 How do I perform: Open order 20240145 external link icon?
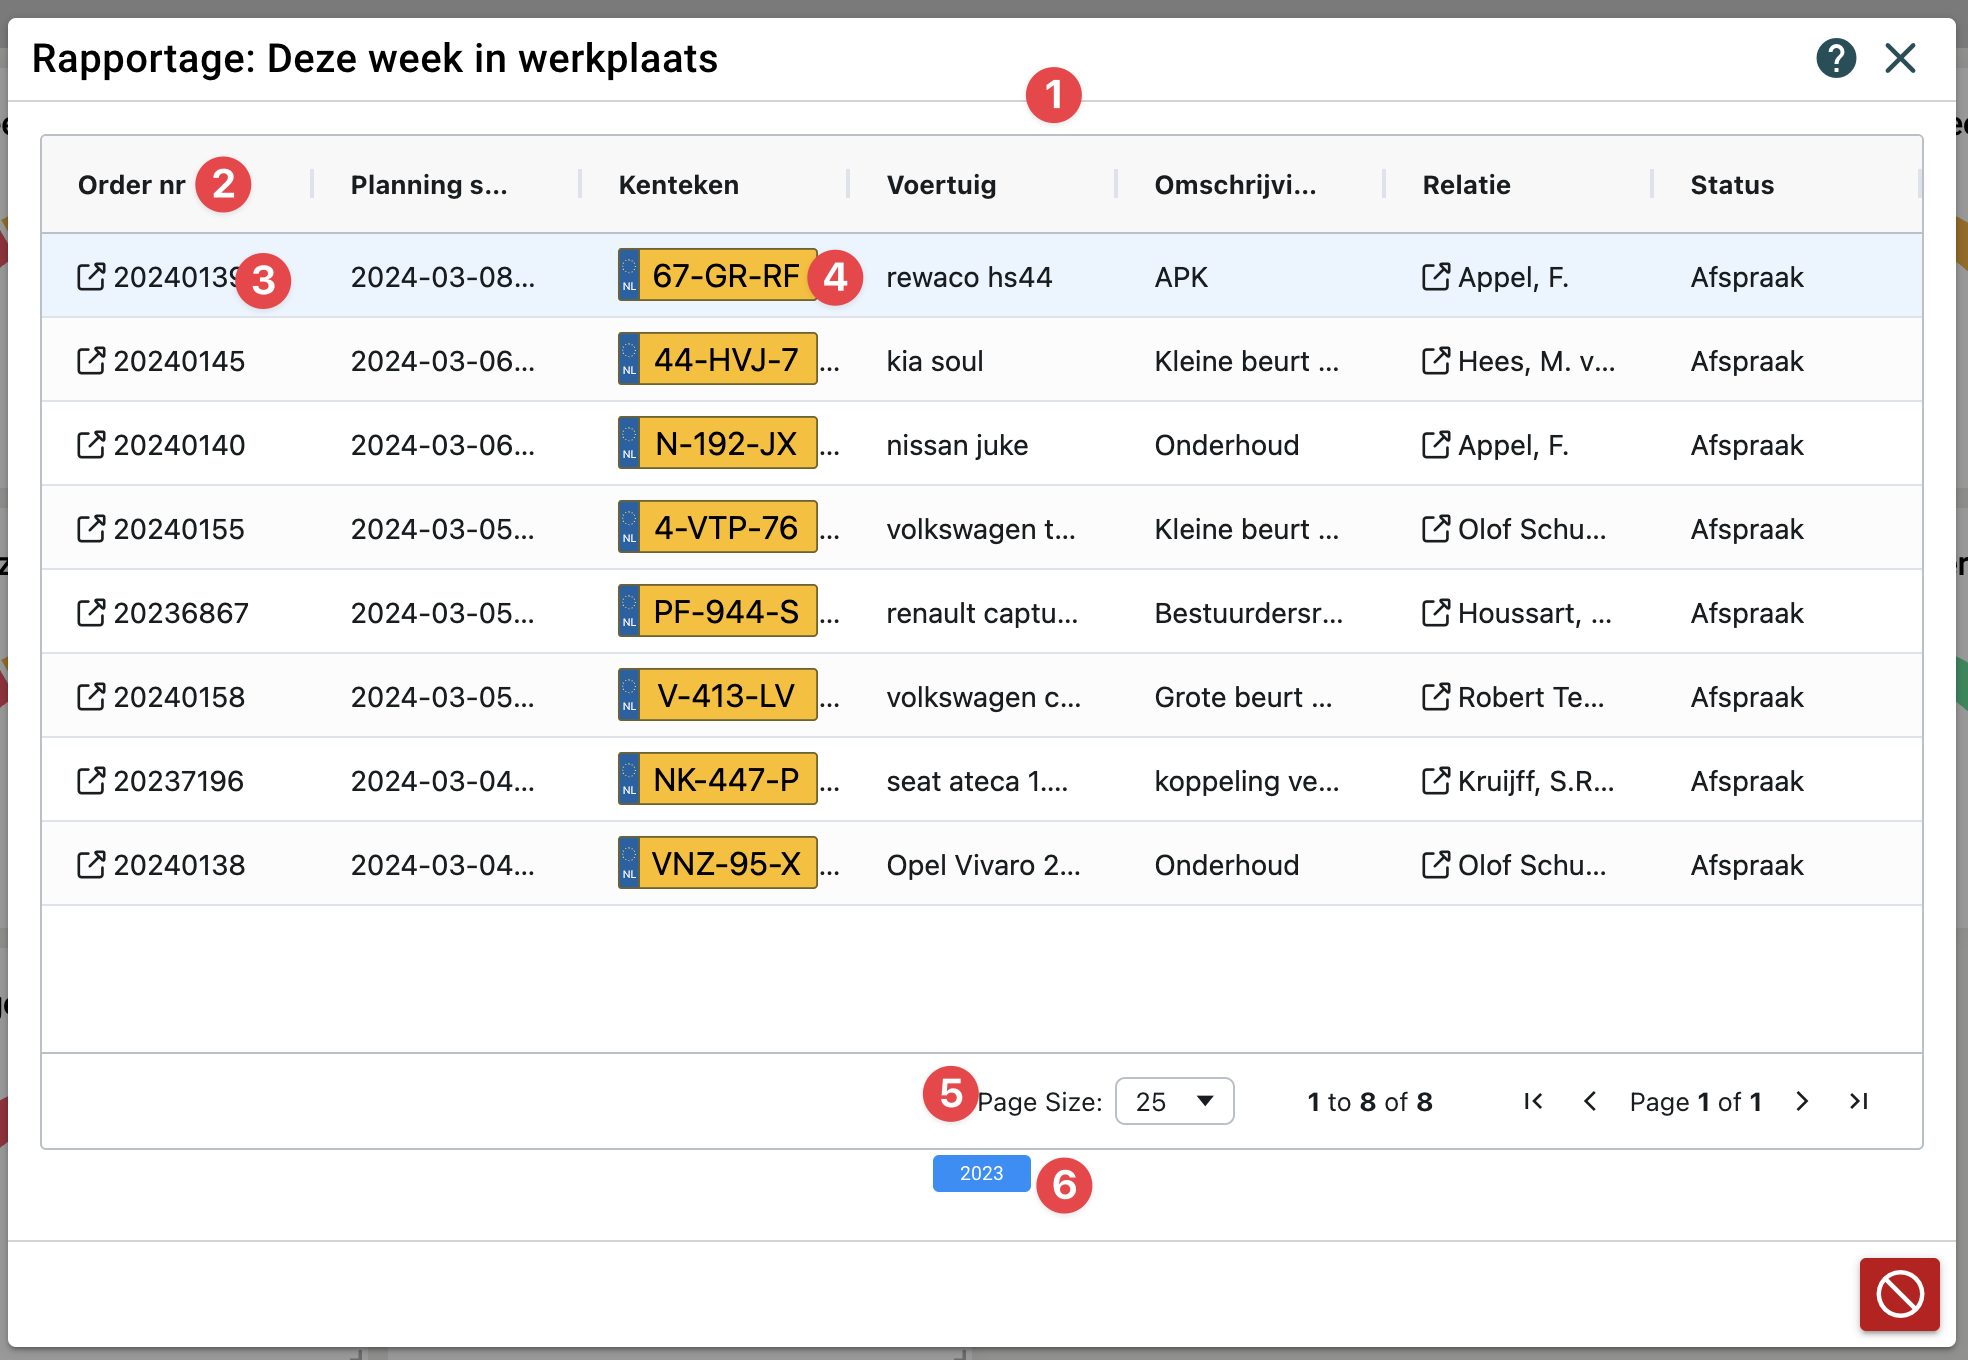click(90, 361)
